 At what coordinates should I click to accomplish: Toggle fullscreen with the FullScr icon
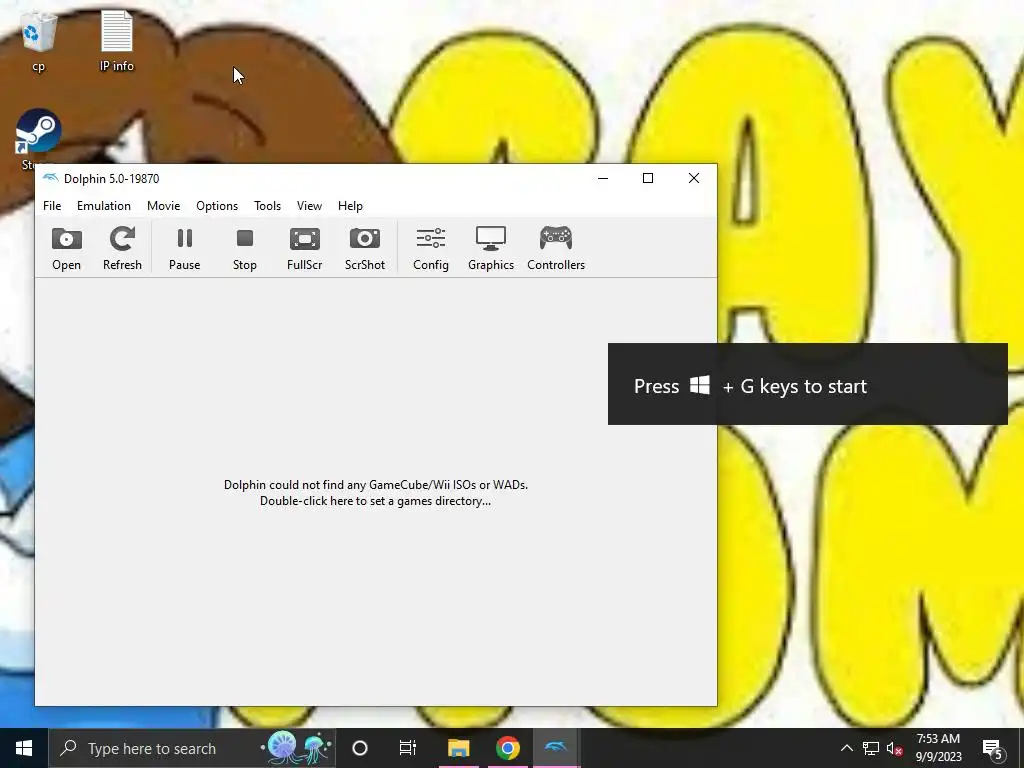click(x=304, y=248)
